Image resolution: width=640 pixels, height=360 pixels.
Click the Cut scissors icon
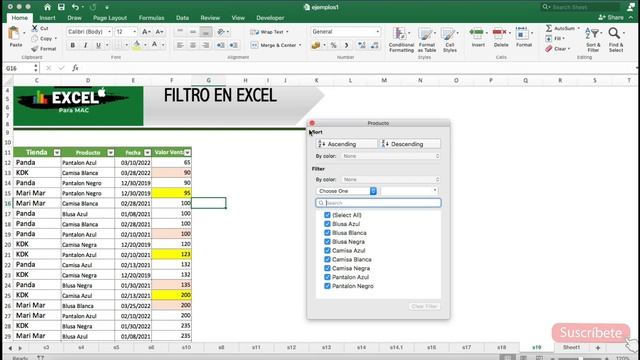pos(35,28)
